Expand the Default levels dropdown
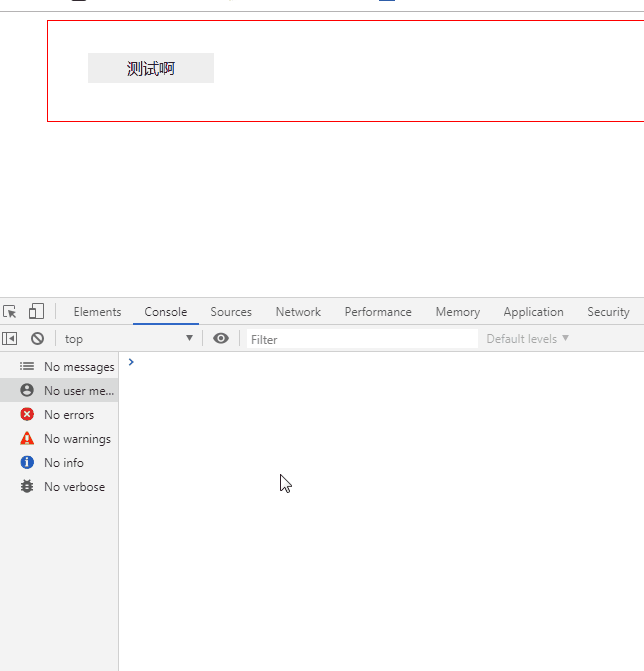 tap(527, 338)
